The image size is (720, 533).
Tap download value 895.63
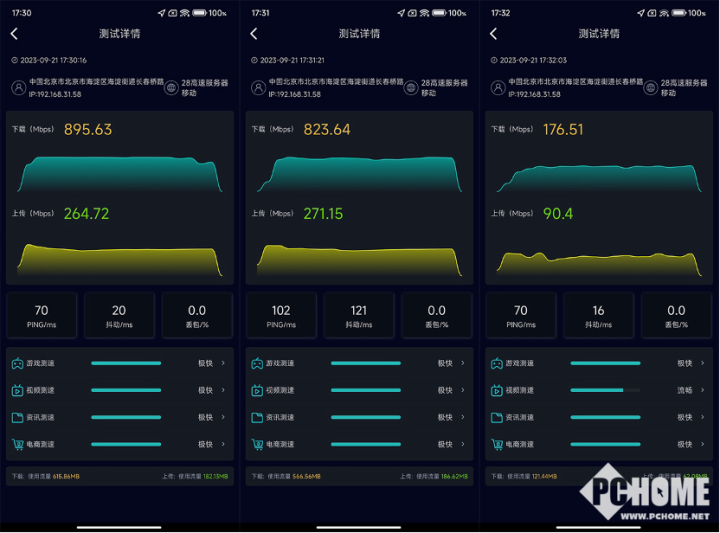click(88, 129)
